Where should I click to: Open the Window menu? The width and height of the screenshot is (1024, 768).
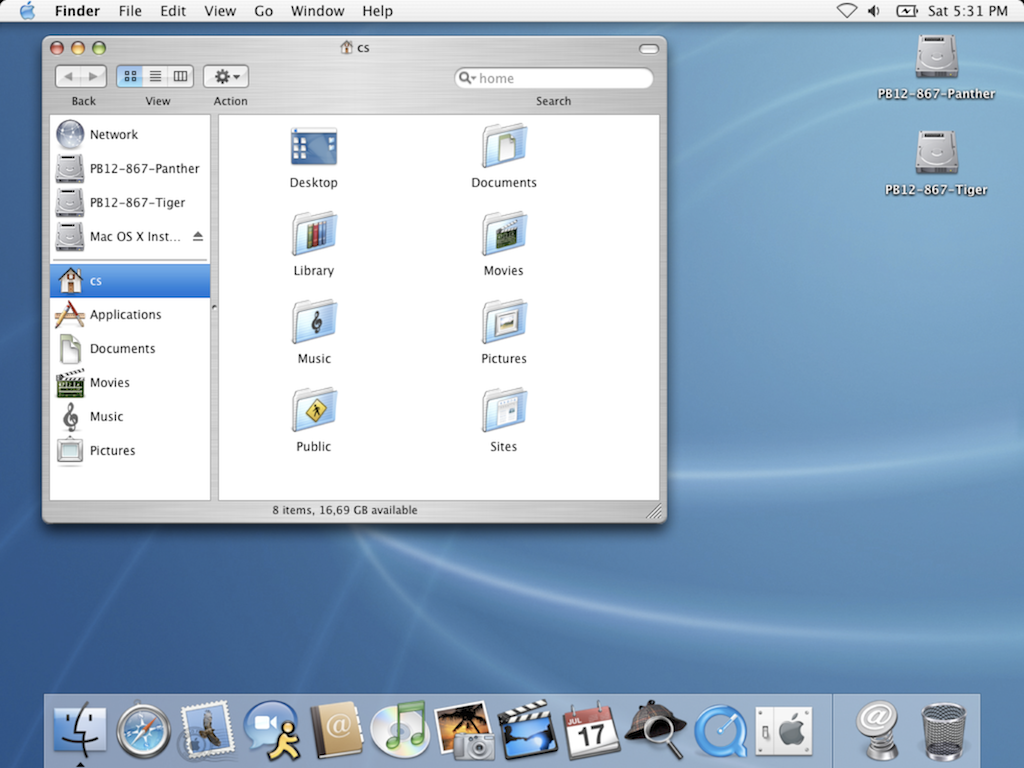317,11
